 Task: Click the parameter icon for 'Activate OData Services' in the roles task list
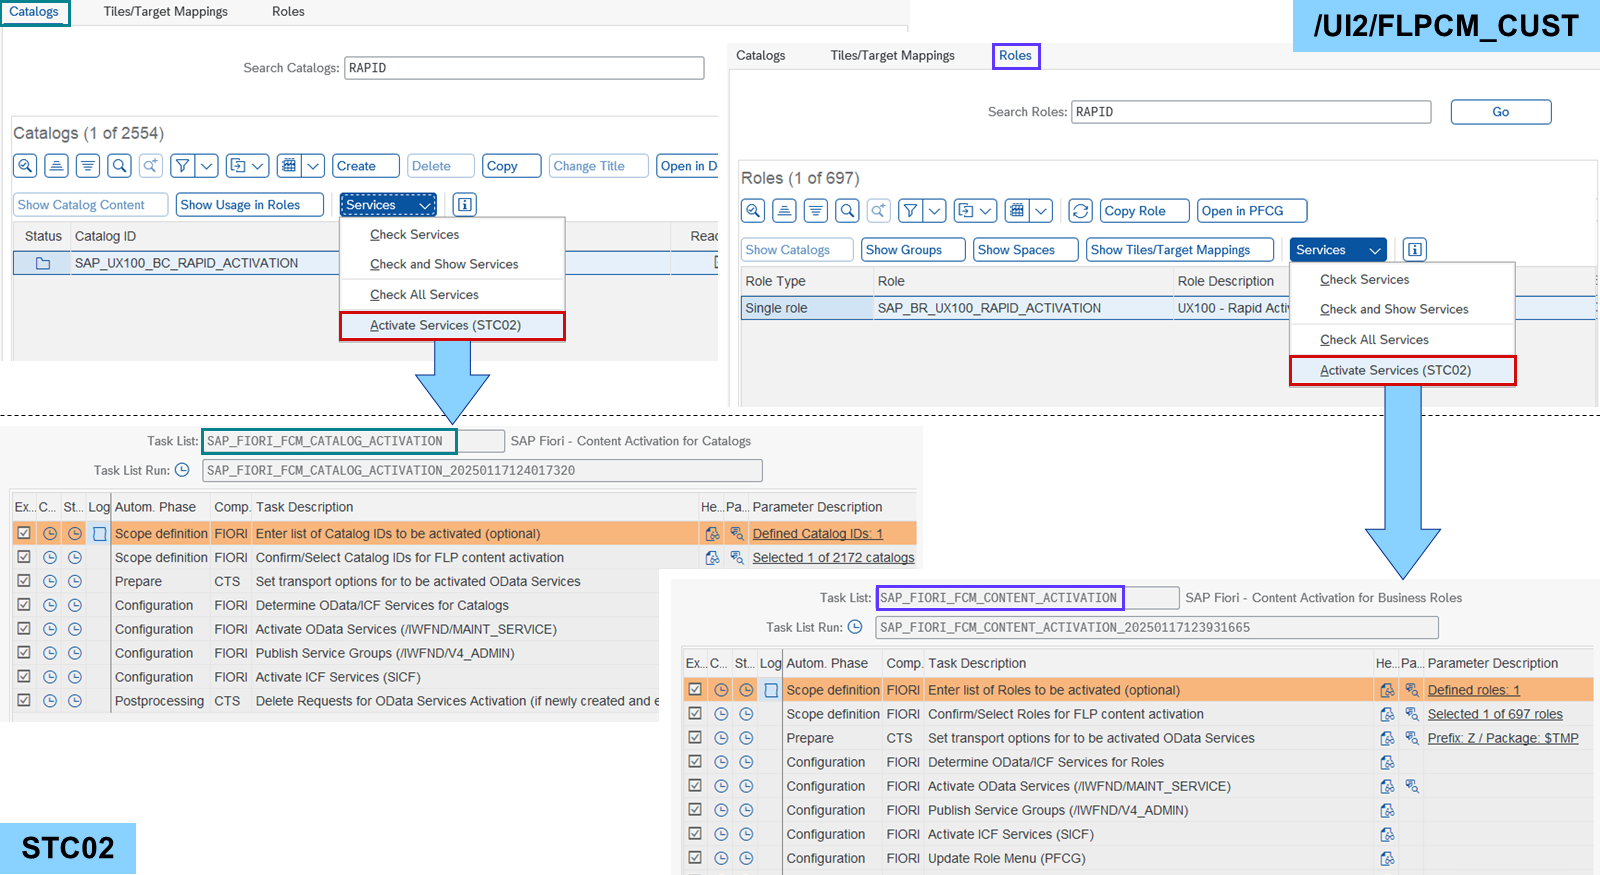(1412, 786)
